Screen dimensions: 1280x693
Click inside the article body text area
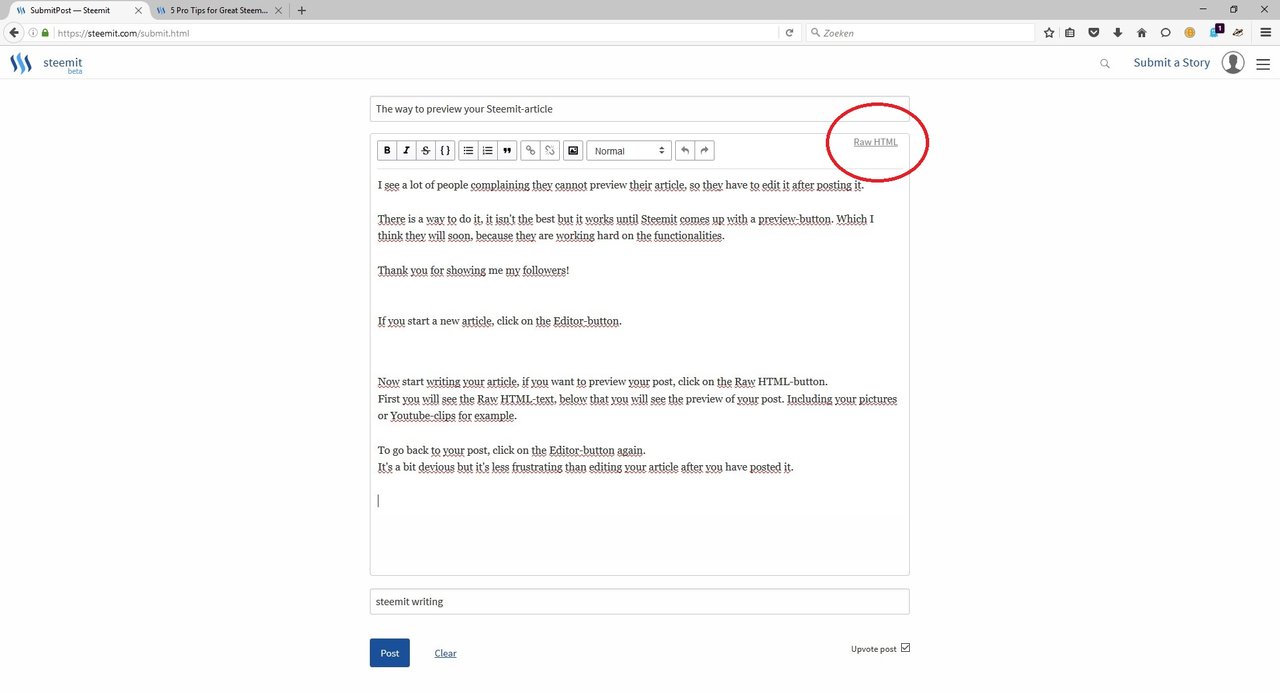point(639,372)
